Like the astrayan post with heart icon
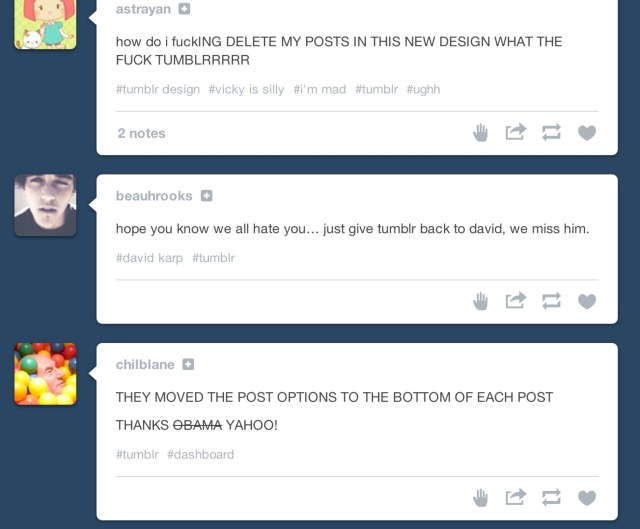The image size is (640, 529). point(587,133)
